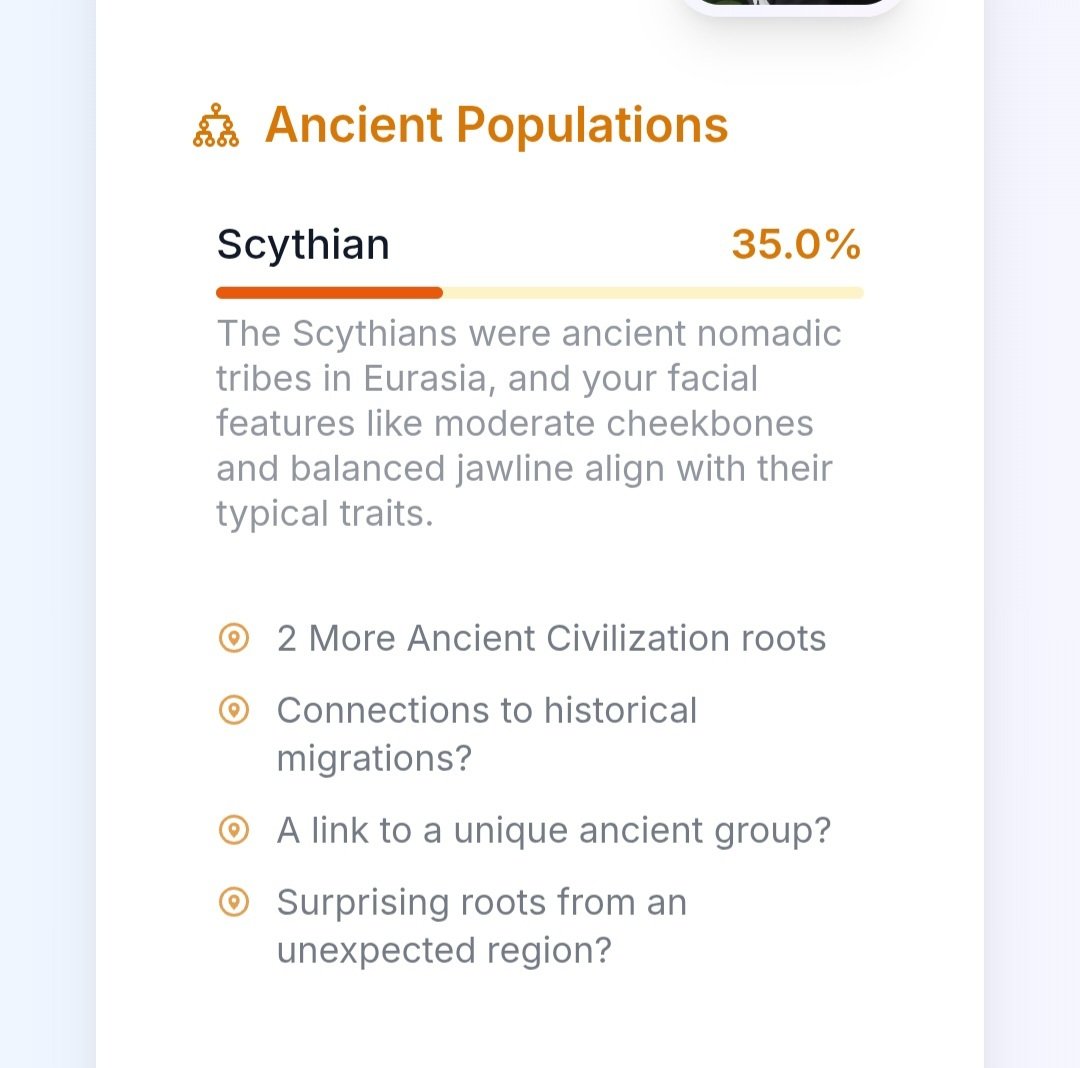Open "Surprising roots from an unexpected region?" item
Screen dimensions: 1080x1068
click(x=481, y=926)
